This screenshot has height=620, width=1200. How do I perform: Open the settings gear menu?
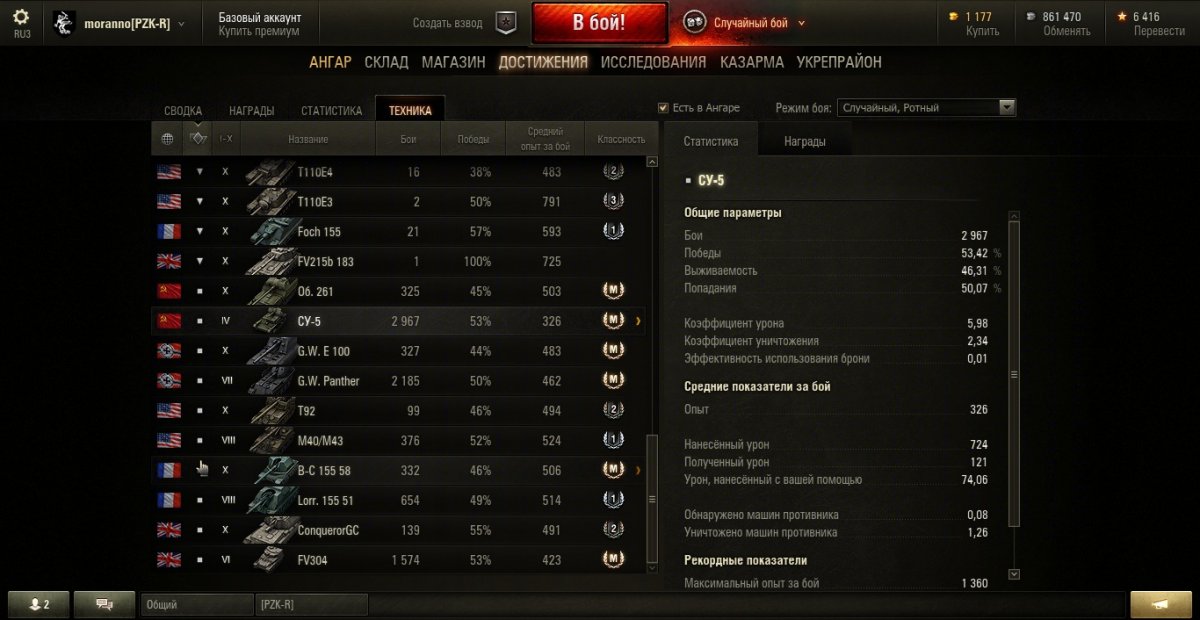point(21,17)
